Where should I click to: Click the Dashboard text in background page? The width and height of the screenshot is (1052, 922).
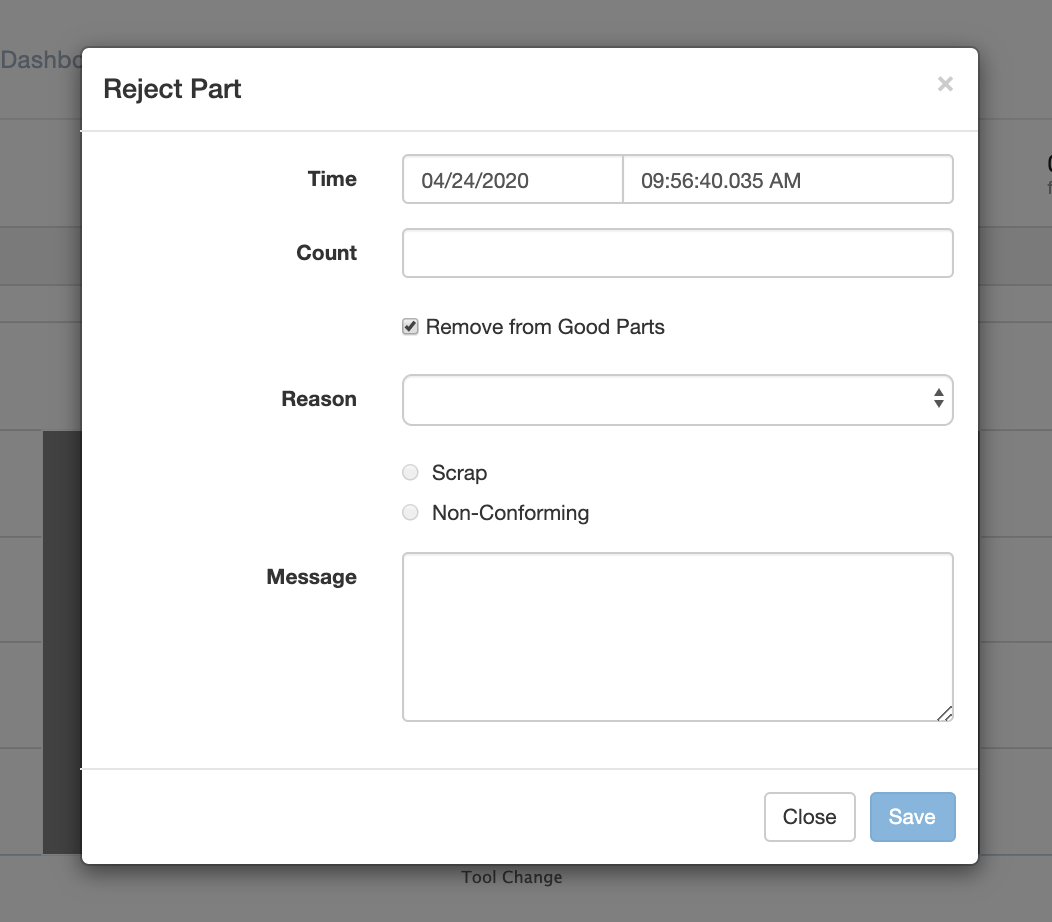click(x=41, y=60)
